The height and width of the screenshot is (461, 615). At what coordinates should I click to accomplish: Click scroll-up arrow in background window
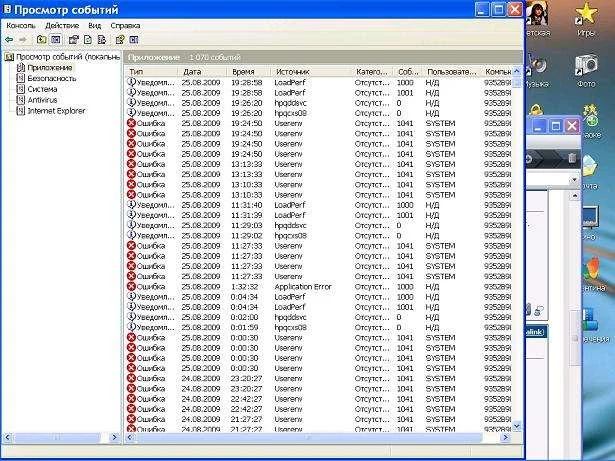tap(575, 195)
